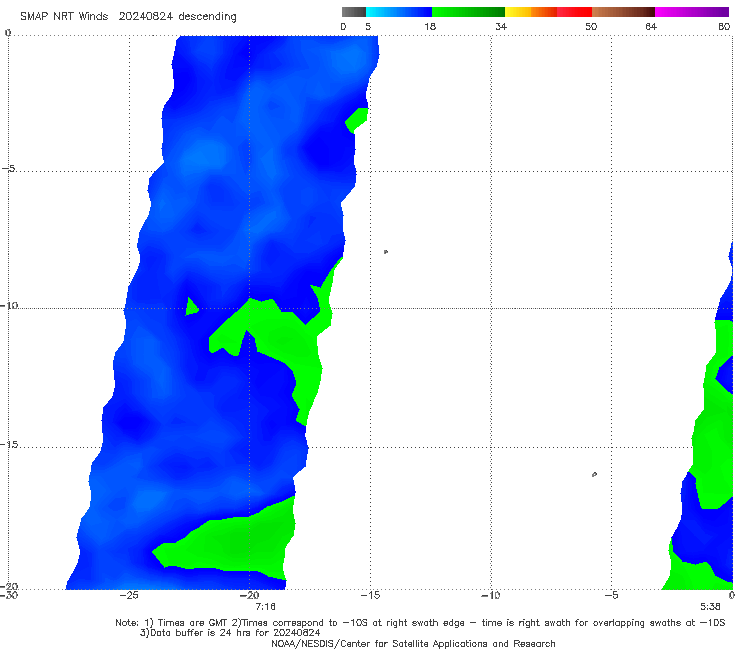
Task: Click the colorbar label '5'
Action: 368,26
